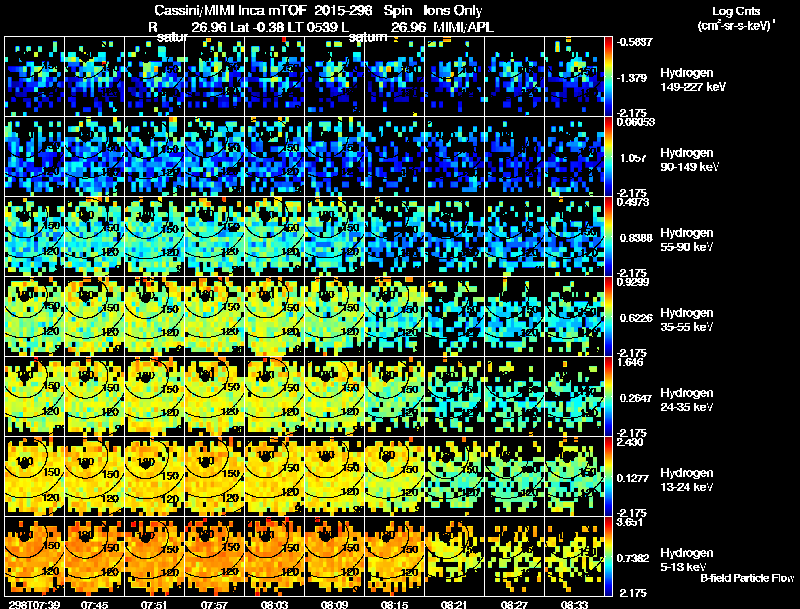Click the 'Hydrogen 149-227 keV' row label
Viewport: 800px width, 609px height.
pyautogui.click(x=692, y=80)
